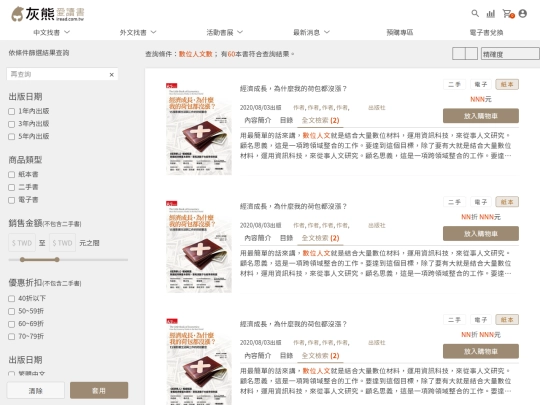Click the price slider track's grey portion
The image size is (540, 405).
[x=94, y=260]
